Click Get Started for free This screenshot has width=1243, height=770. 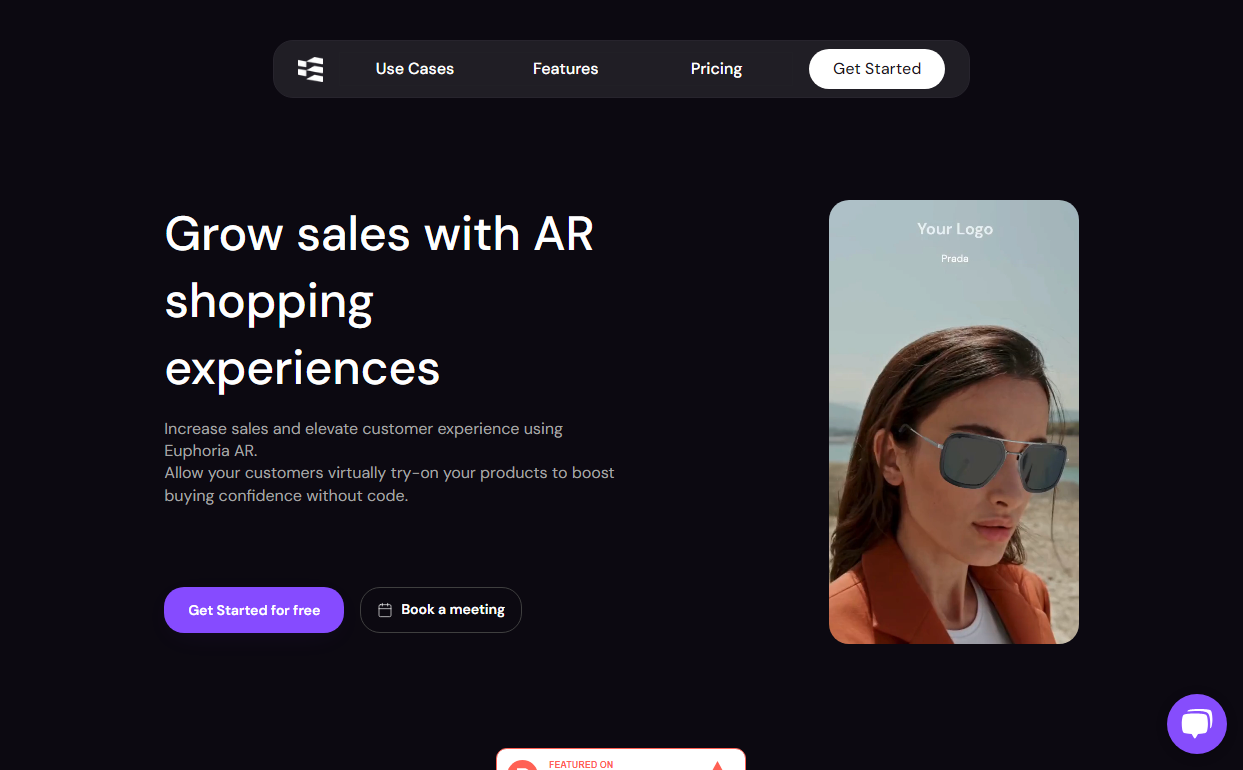tap(253, 609)
